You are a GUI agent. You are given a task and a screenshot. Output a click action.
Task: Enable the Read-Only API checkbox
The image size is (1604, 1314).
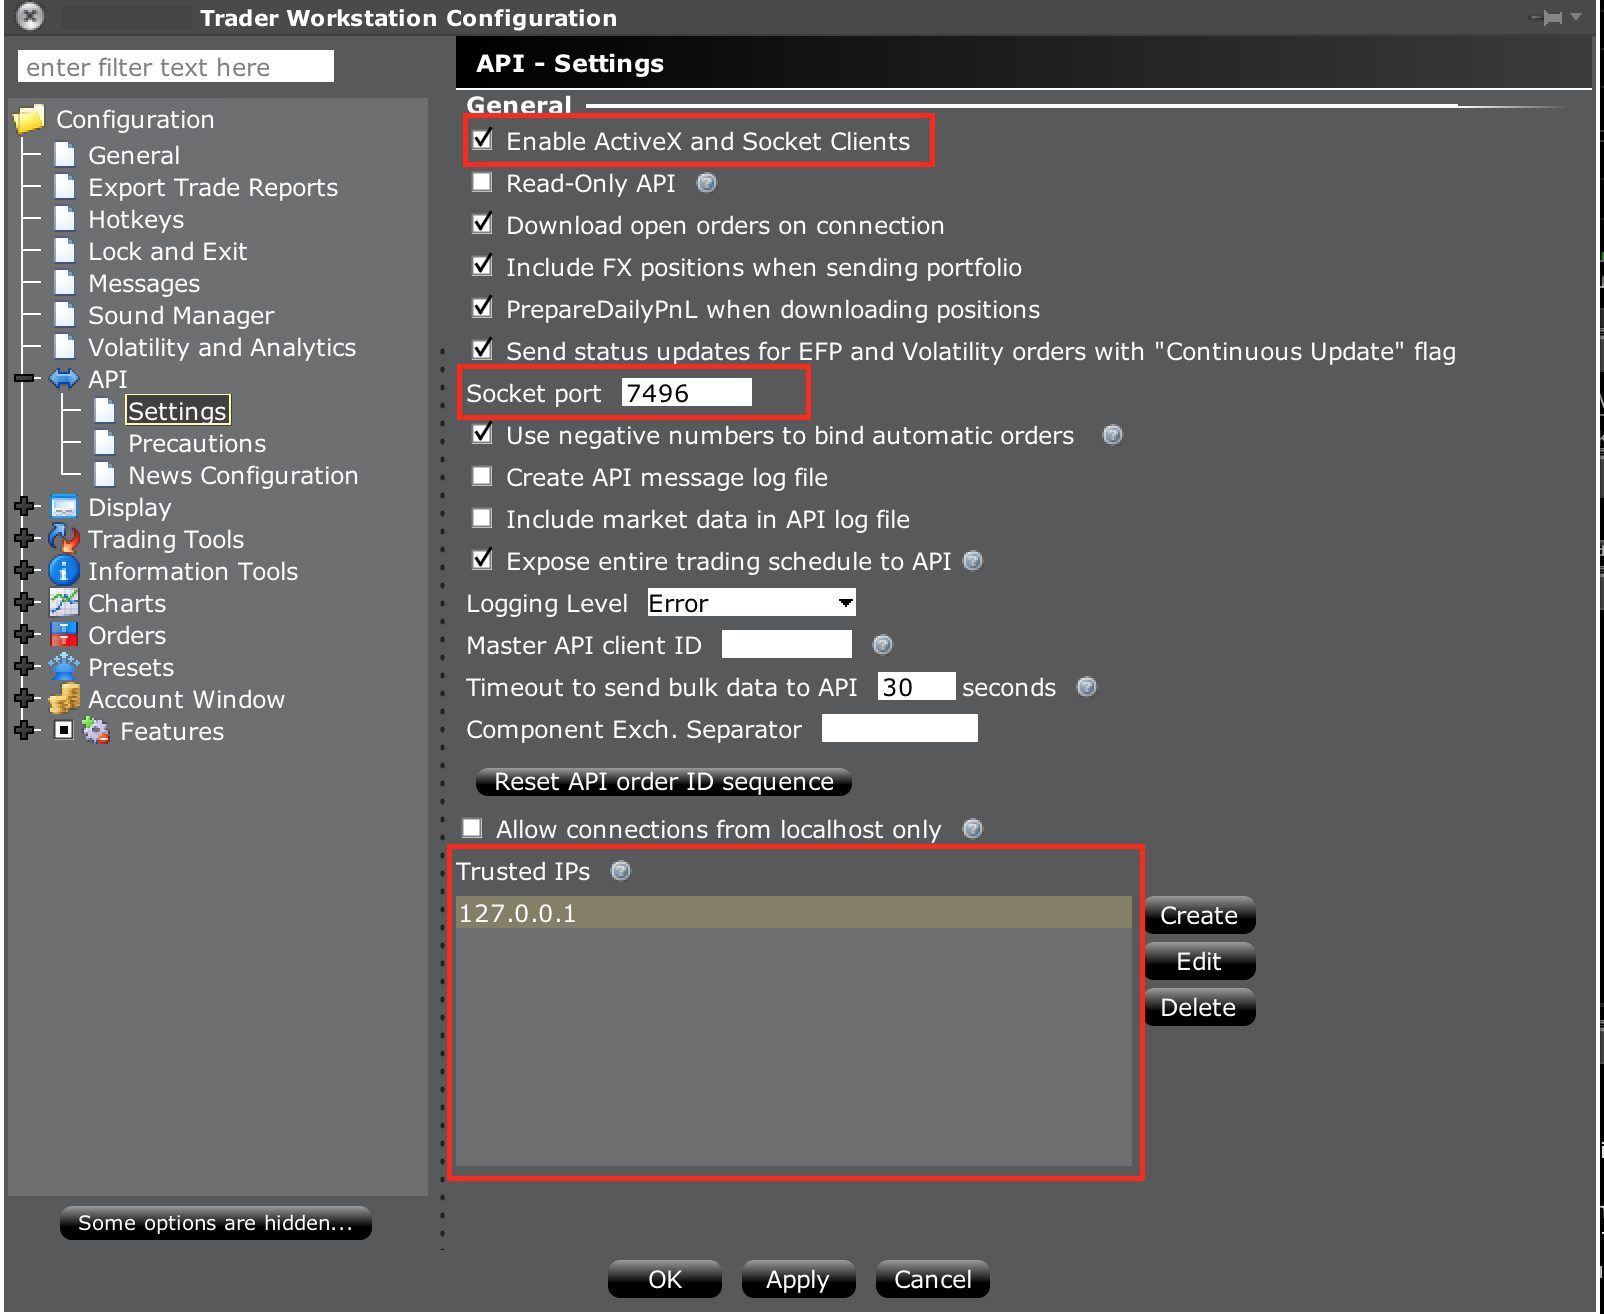tap(482, 182)
